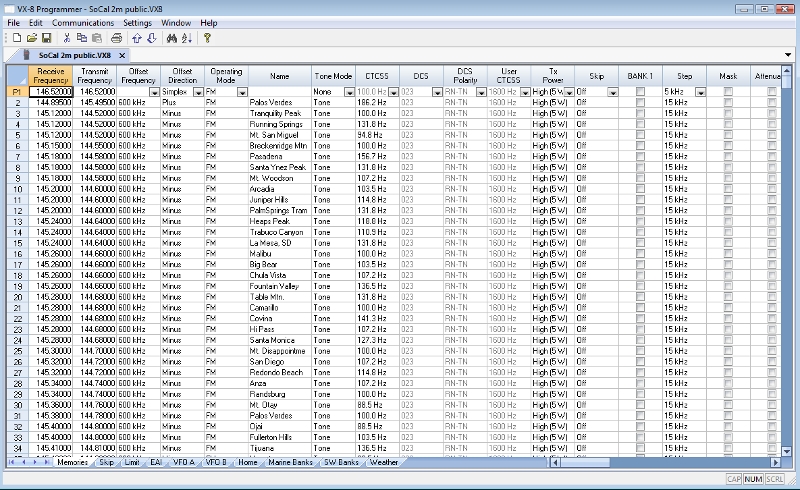Image resolution: width=800 pixels, height=490 pixels.
Task: Switch to the Marine Banks tab
Action: click(291, 463)
